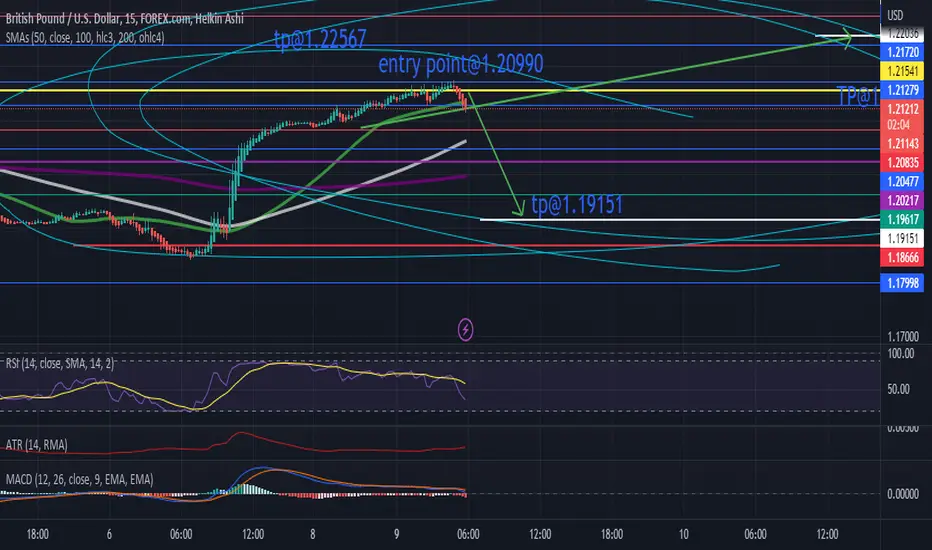Select the 1.21143 red price label
The width and height of the screenshot is (932, 550).
point(902,144)
